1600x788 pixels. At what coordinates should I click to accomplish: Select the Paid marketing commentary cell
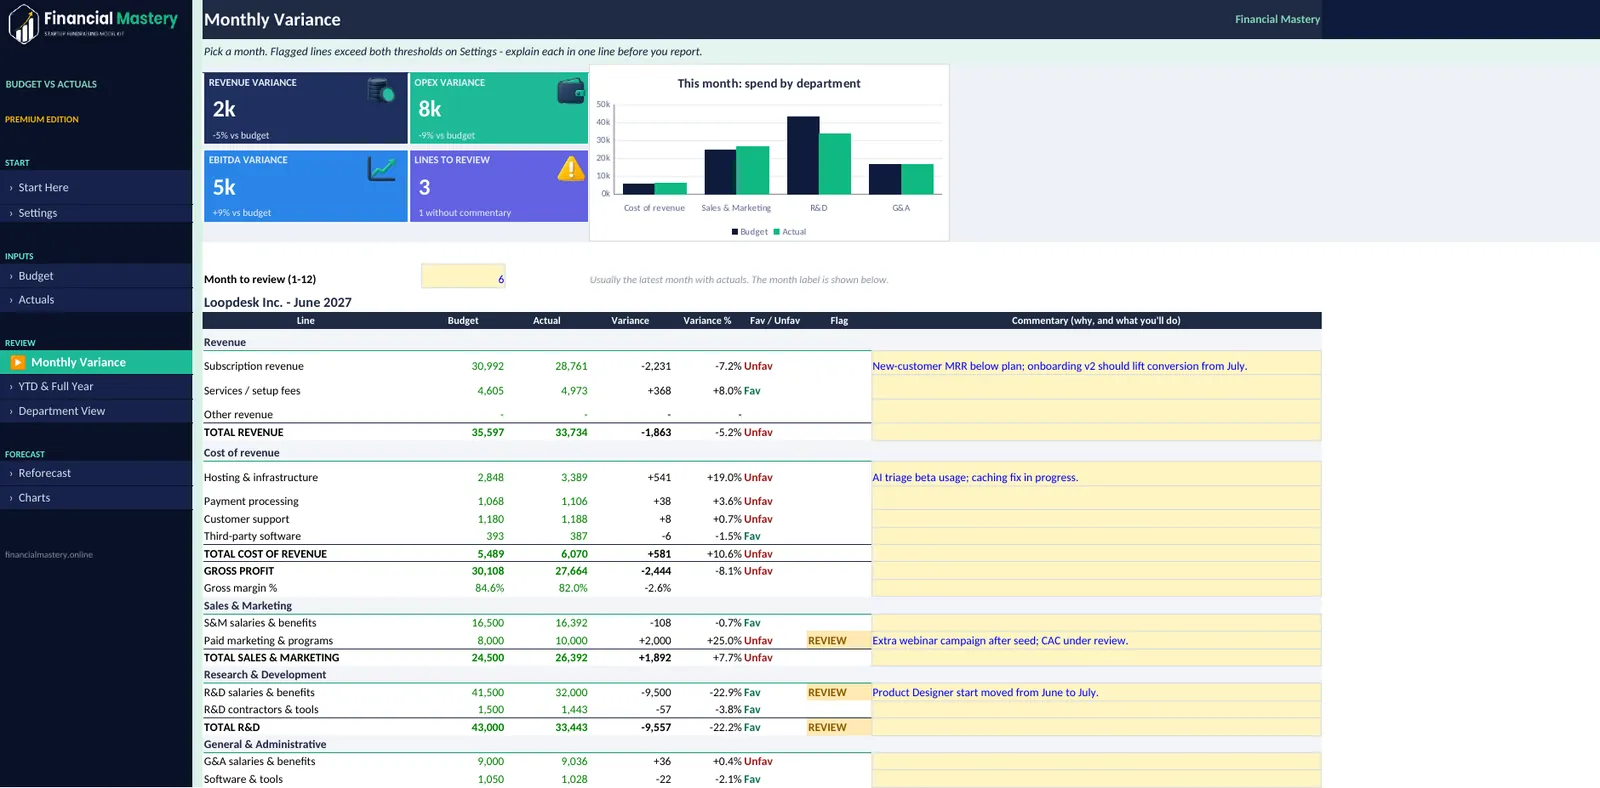coord(1096,641)
